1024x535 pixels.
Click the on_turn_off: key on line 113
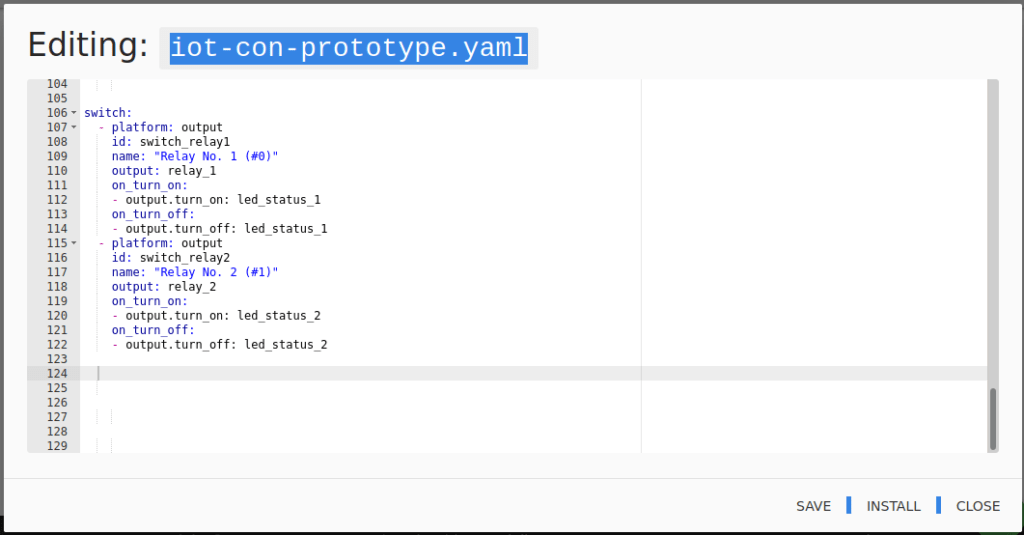click(153, 214)
